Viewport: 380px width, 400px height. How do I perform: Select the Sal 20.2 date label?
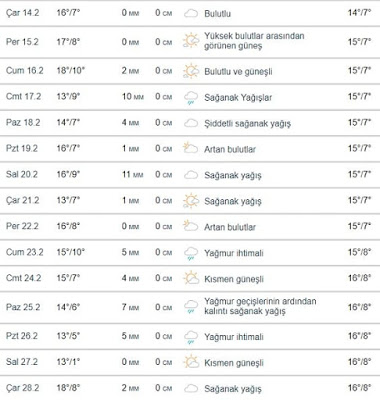click(22, 174)
